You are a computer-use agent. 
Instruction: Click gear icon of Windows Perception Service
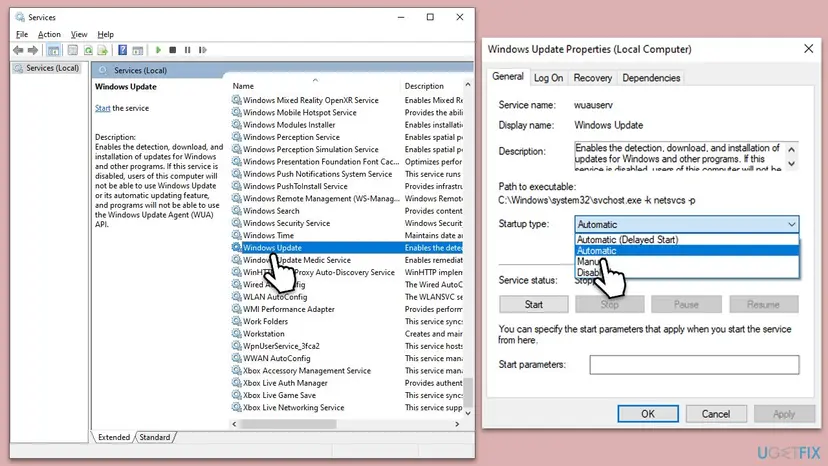pyautogui.click(x=237, y=137)
